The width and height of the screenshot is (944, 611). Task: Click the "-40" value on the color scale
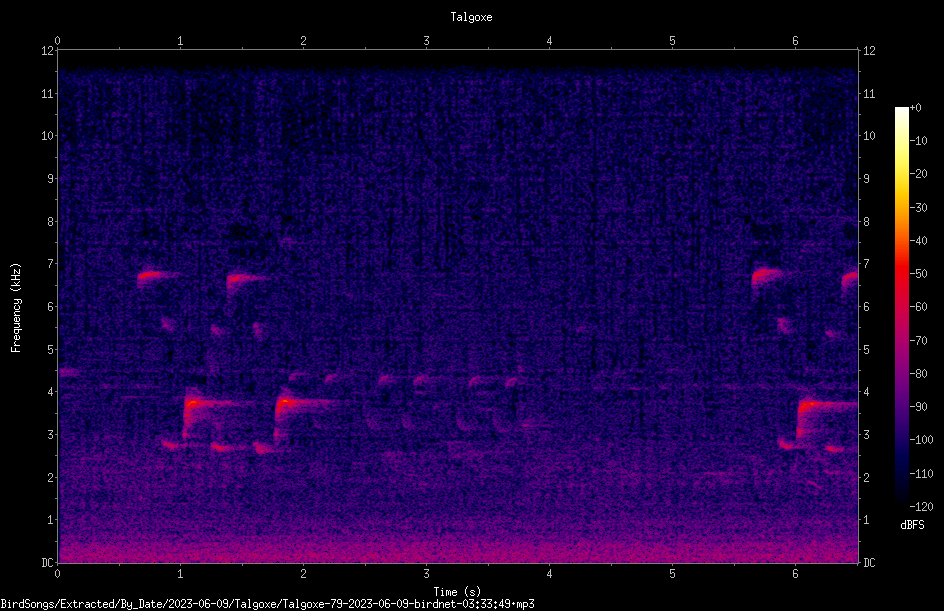tap(918, 241)
